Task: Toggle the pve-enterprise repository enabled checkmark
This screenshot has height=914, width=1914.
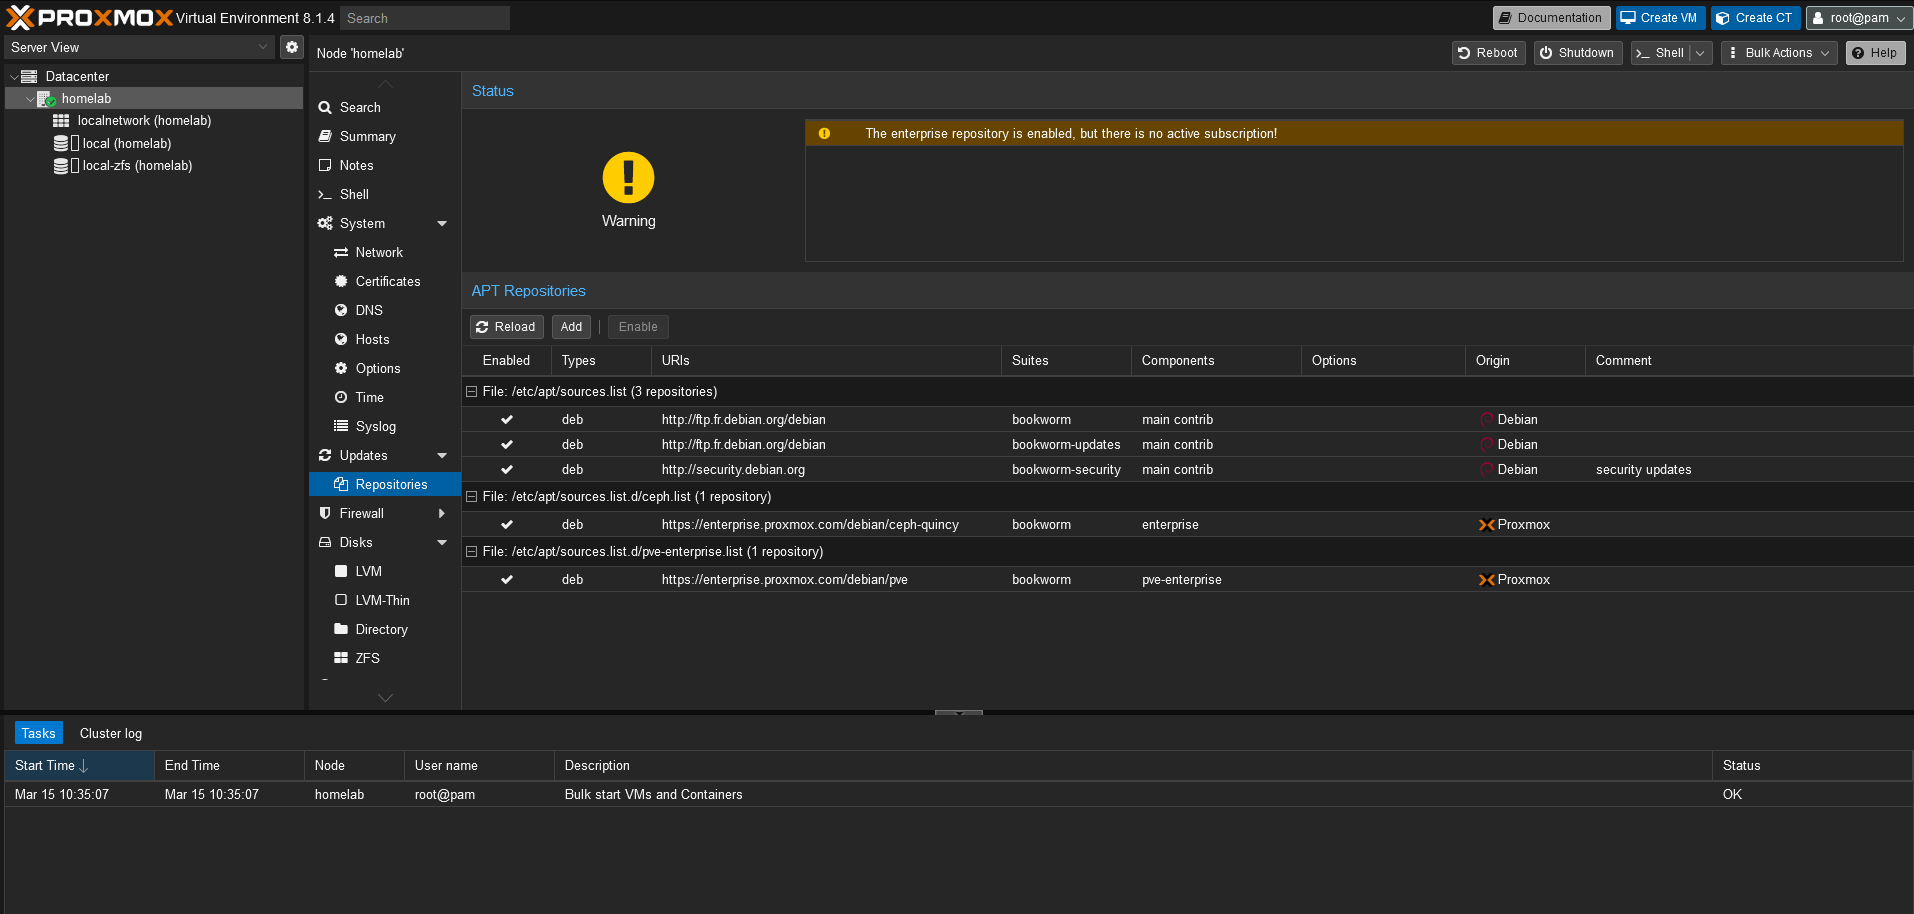Action: point(507,579)
